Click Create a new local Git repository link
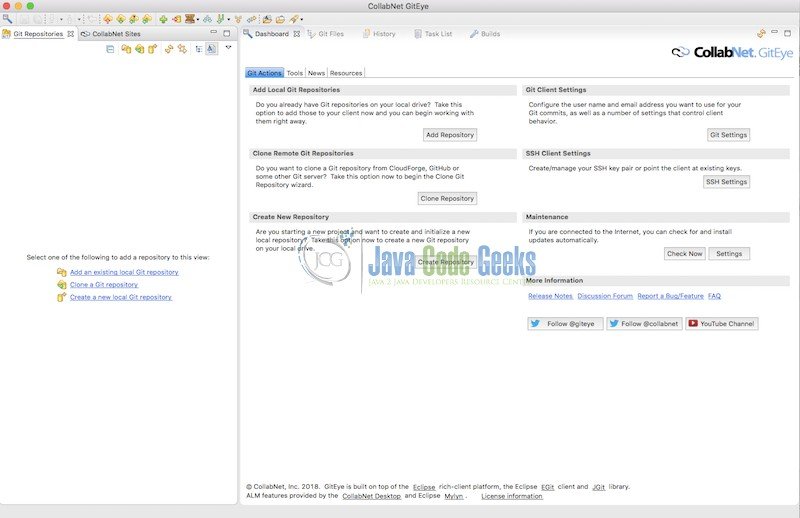Screen dimensions: 800x518 pos(120,297)
